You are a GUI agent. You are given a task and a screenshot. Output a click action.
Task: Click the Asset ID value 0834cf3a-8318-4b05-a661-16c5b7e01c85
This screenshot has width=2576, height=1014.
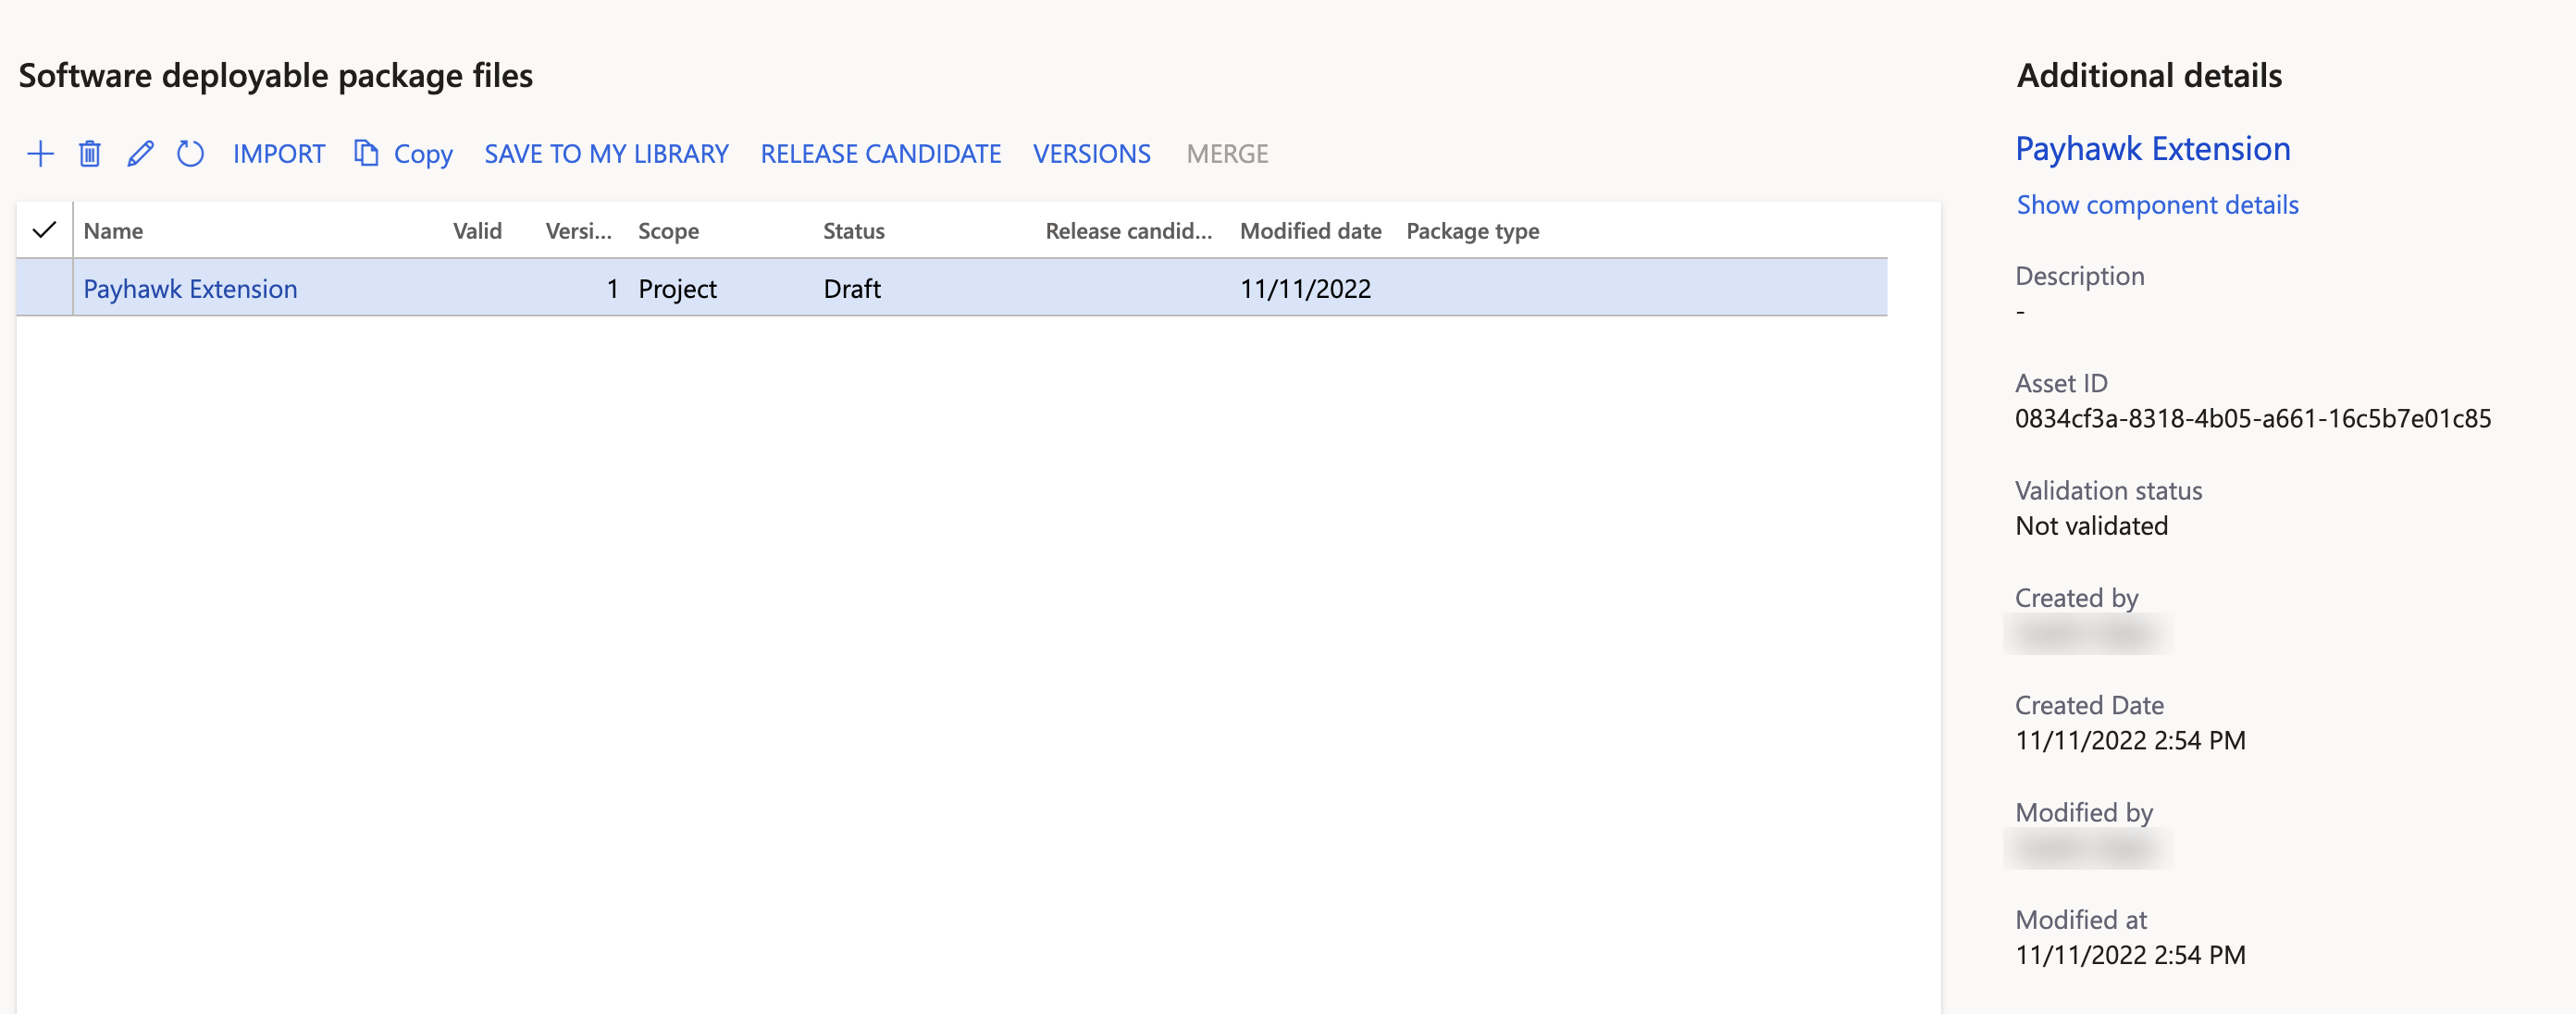tap(2252, 419)
